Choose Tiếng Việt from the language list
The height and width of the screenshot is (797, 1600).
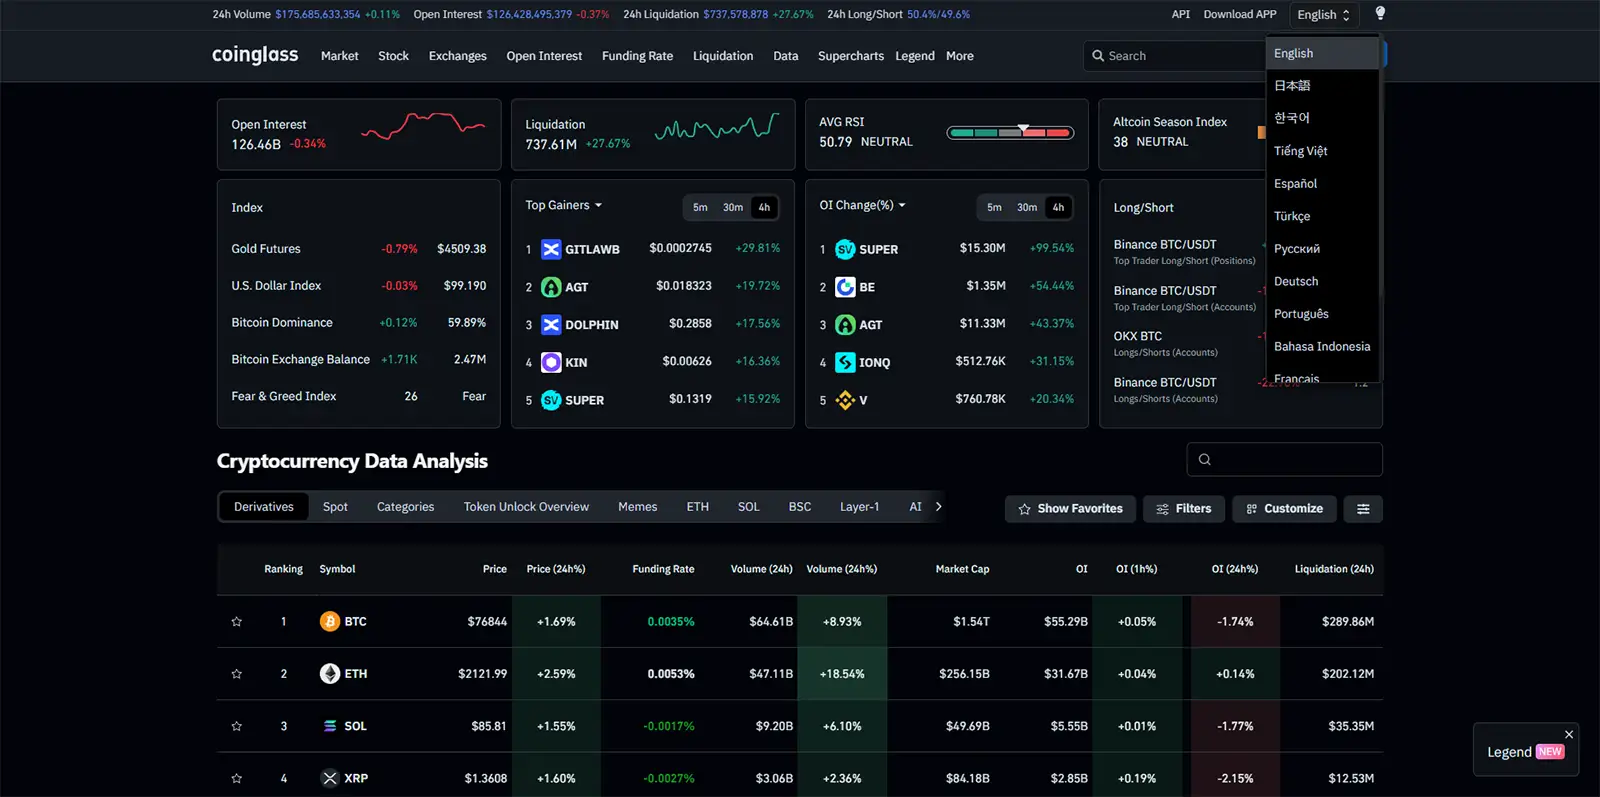pyautogui.click(x=1323, y=151)
